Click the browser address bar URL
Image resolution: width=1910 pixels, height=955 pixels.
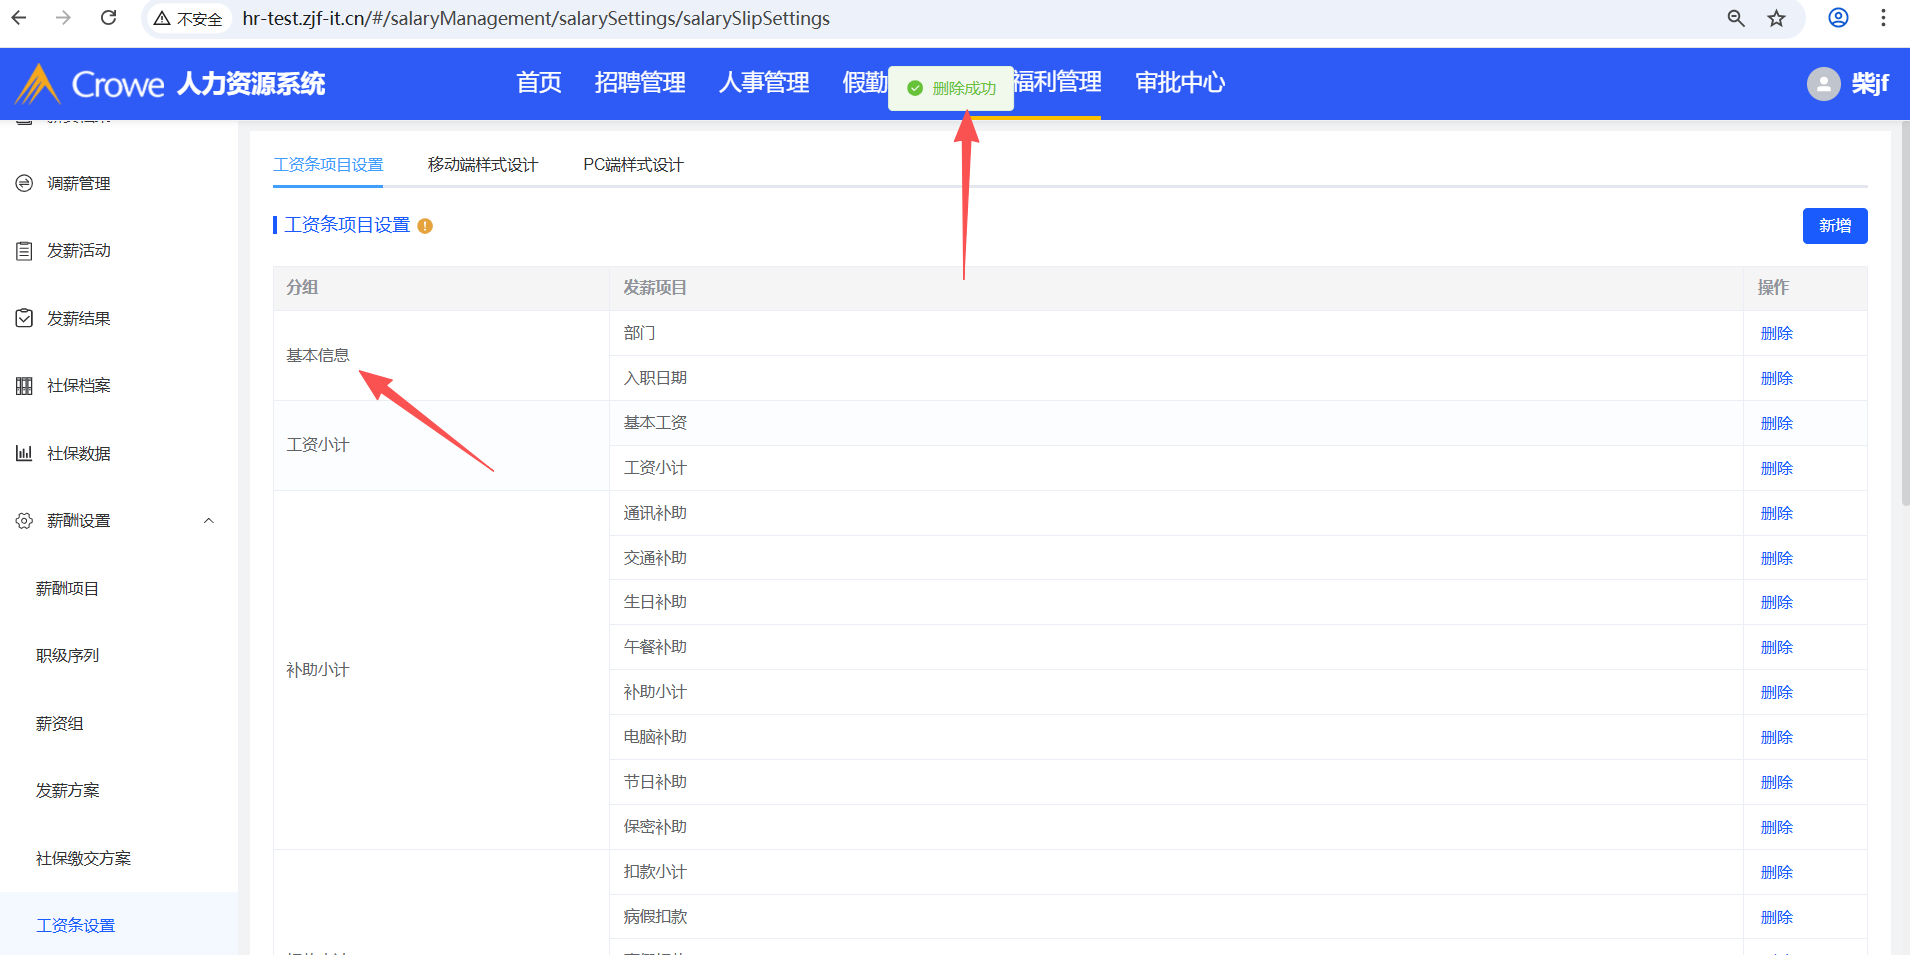pos(536,19)
